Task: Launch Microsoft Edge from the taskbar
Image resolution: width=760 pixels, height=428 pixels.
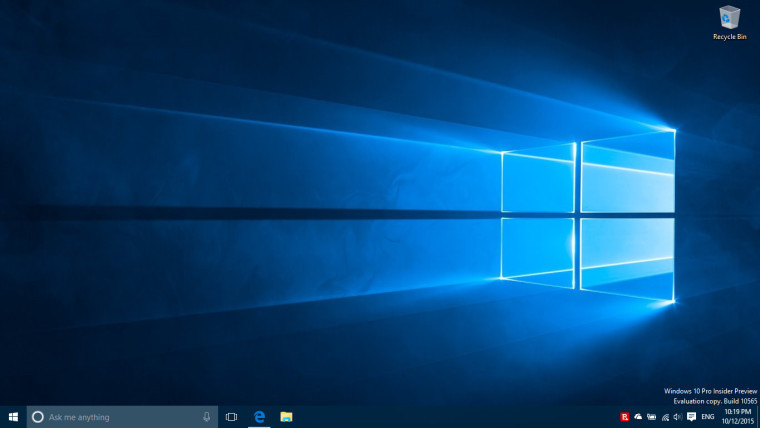Action: click(259, 417)
